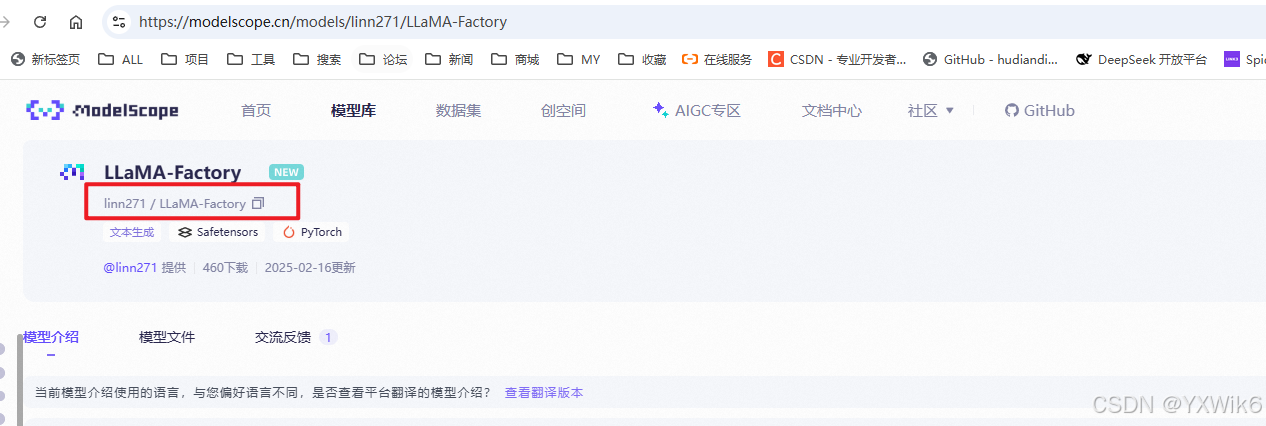
Task: Open site information icon in address bar
Action: 119,21
